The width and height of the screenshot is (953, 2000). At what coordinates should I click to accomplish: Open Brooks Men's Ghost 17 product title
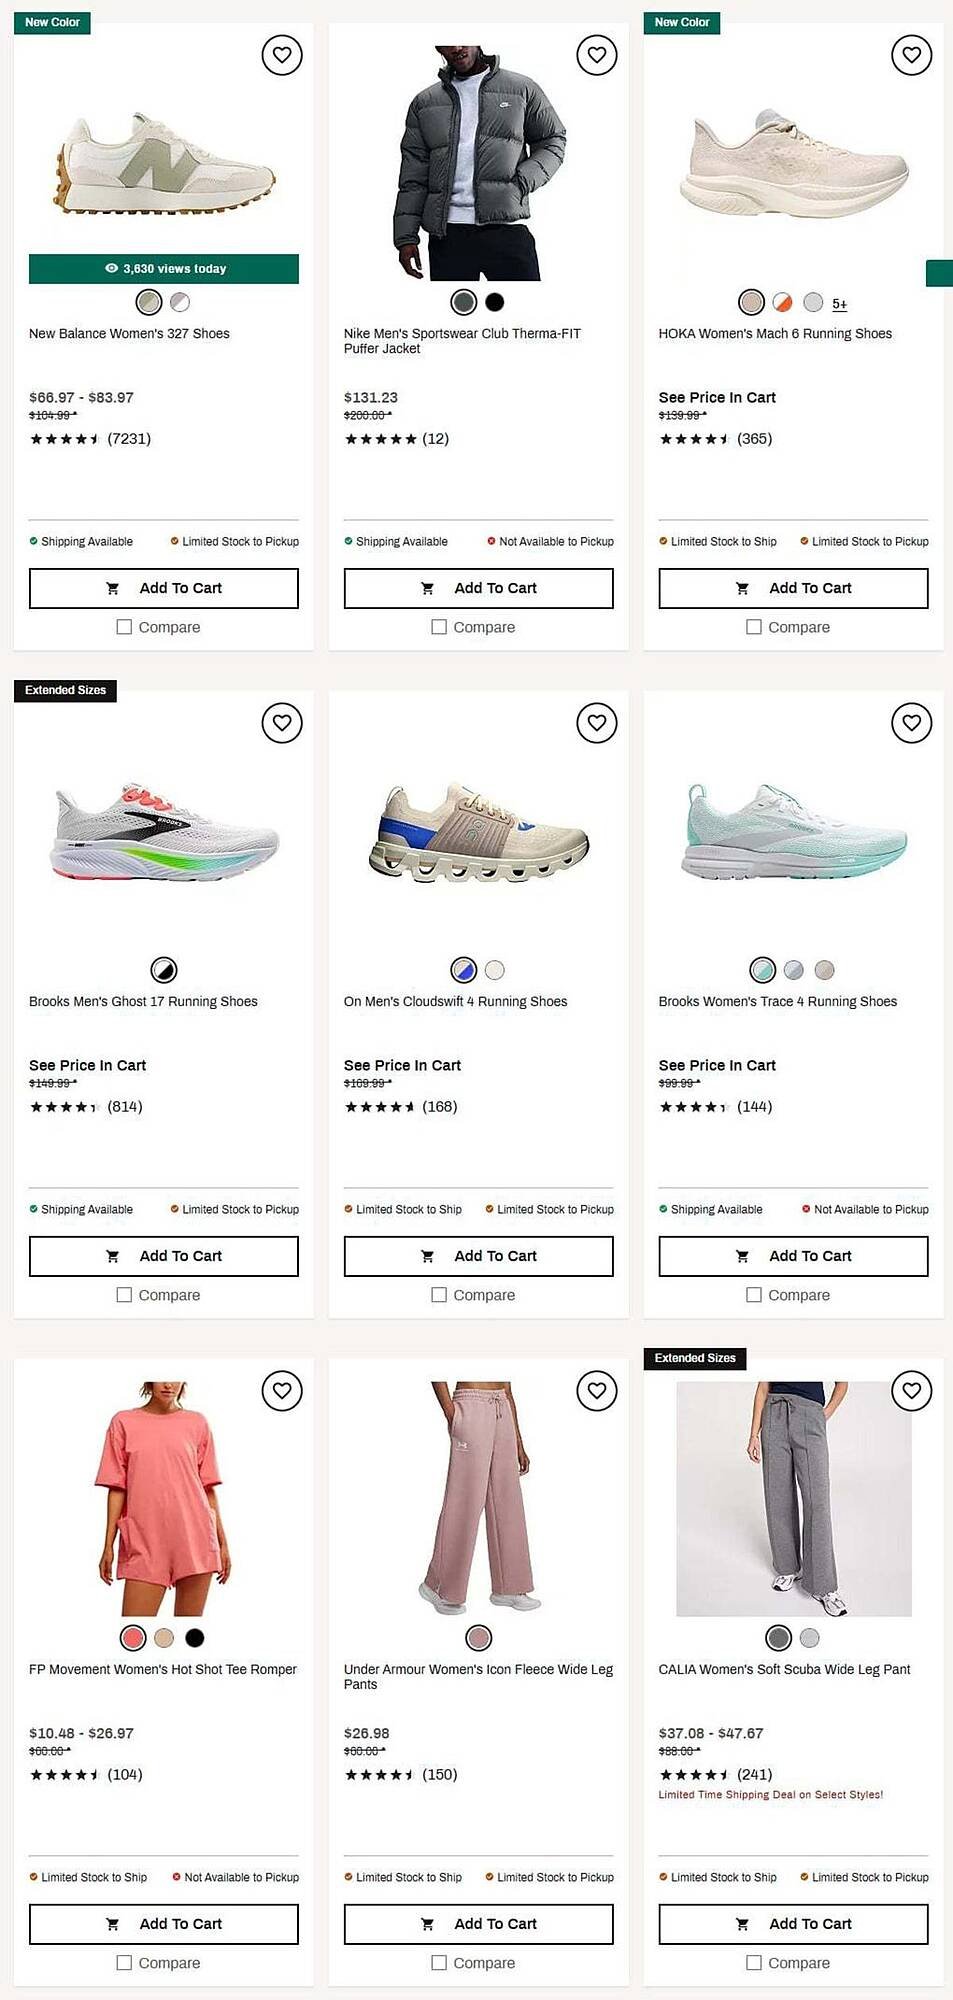click(x=143, y=1001)
